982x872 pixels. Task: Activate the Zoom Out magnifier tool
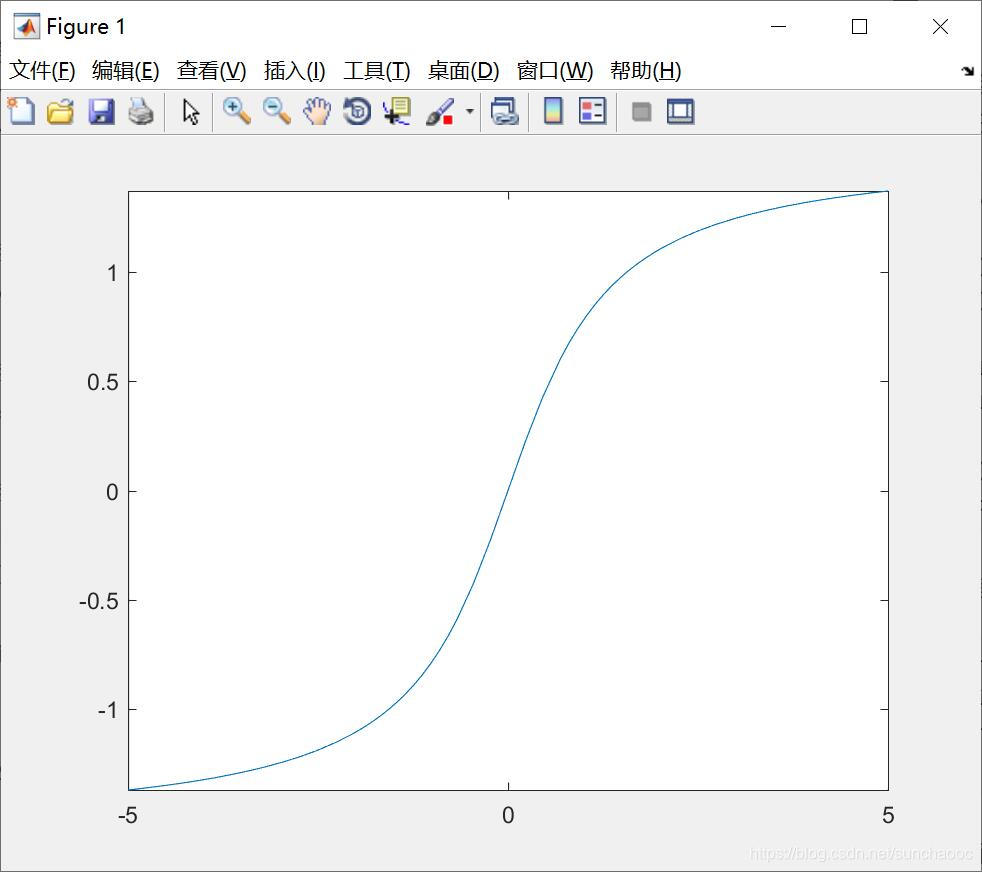tap(277, 112)
